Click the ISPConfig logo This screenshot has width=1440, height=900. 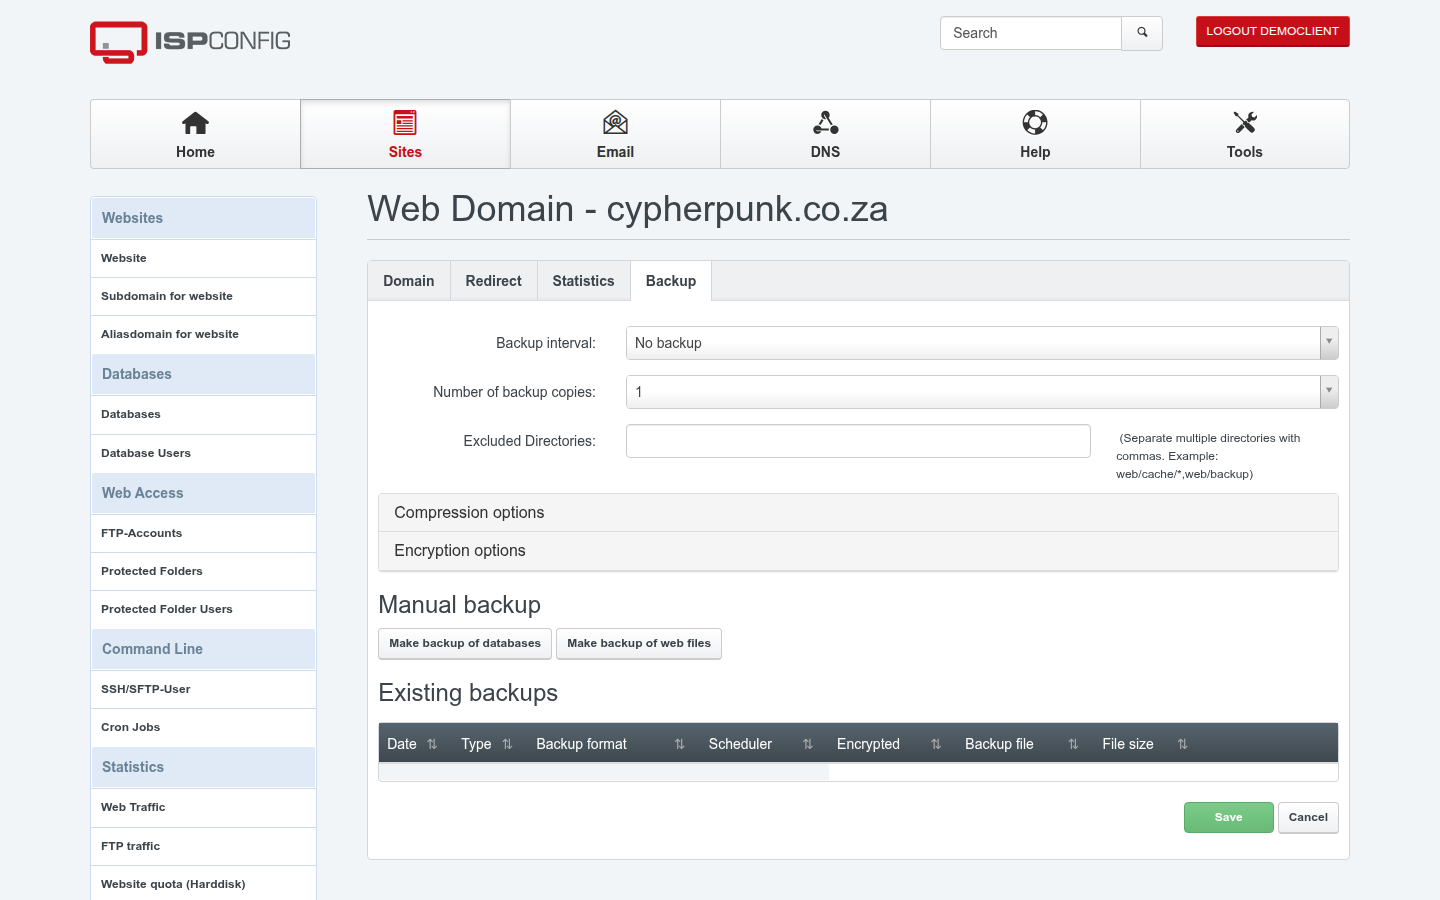pyautogui.click(x=190, y=42)
